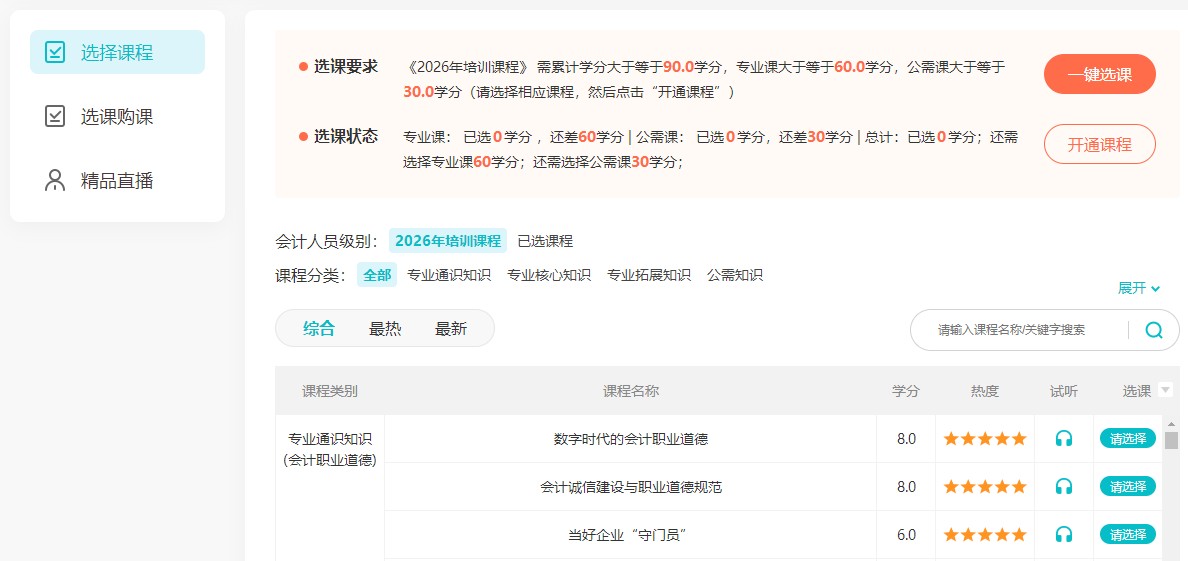Preview audio for 数字时代的会计职业道德
The height and width of the screenshot is (561, 1188).
pos(1064,438)
